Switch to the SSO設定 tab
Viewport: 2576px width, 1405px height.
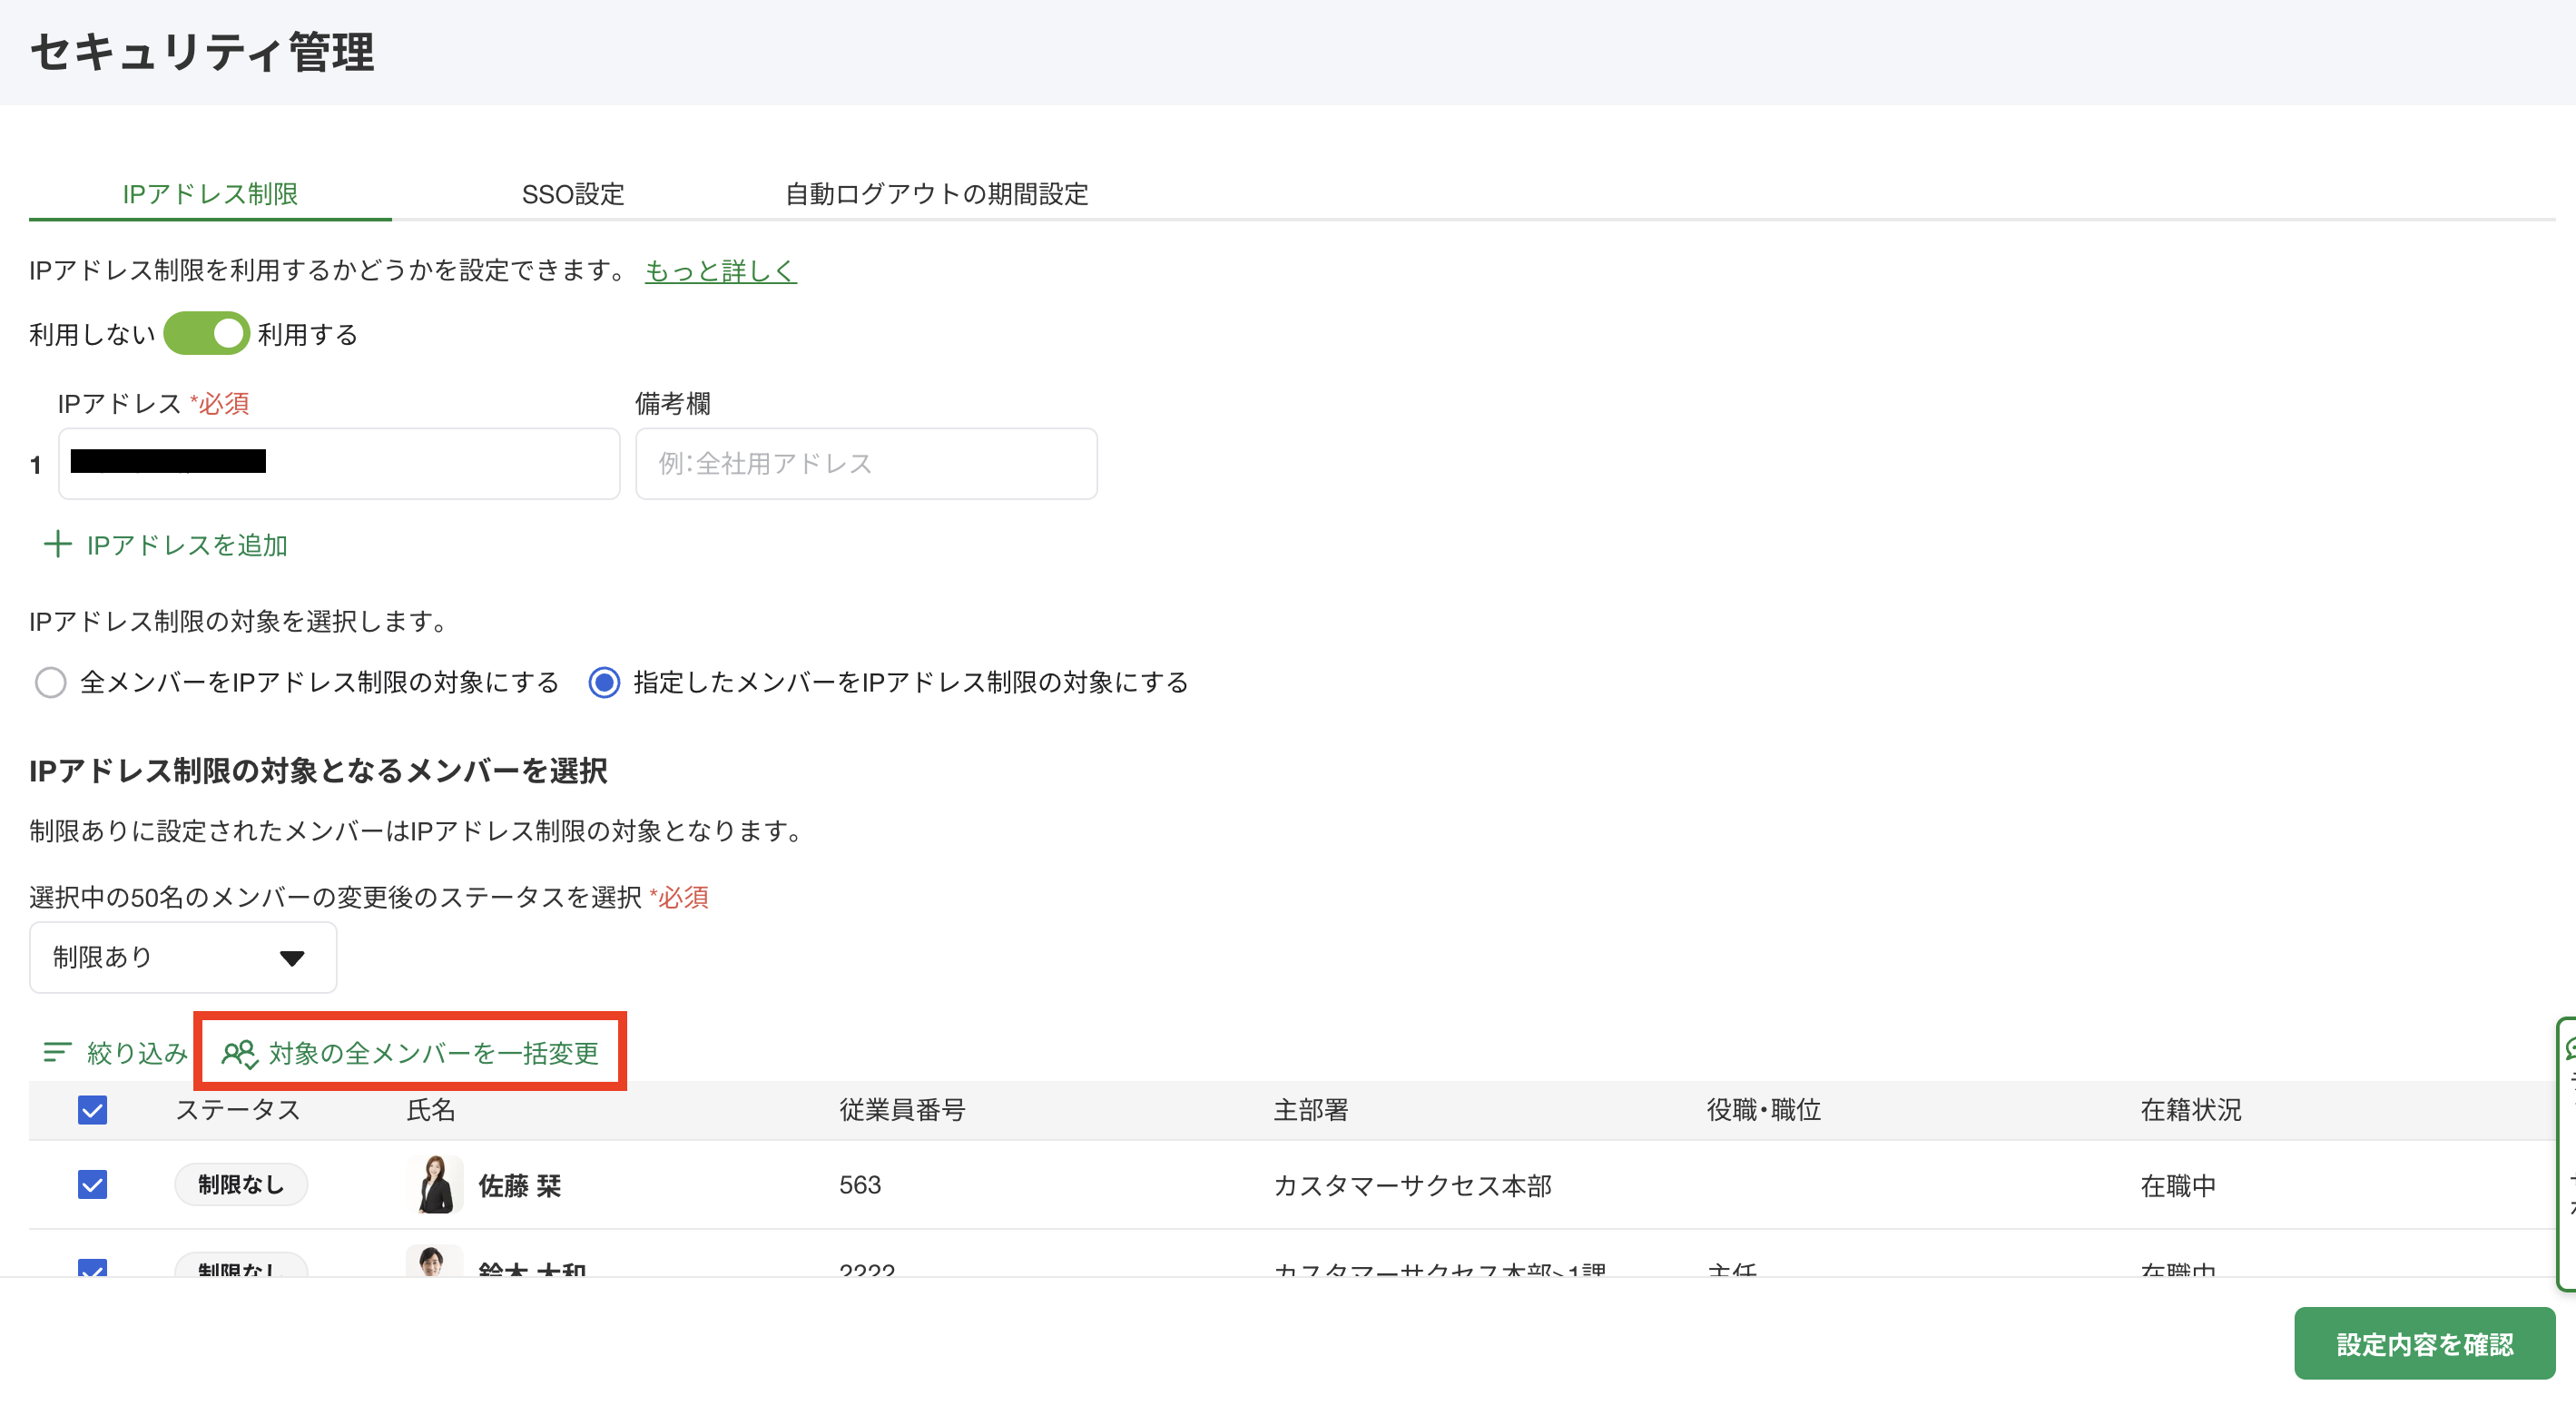pyautogui.click(x=572, y=194)
